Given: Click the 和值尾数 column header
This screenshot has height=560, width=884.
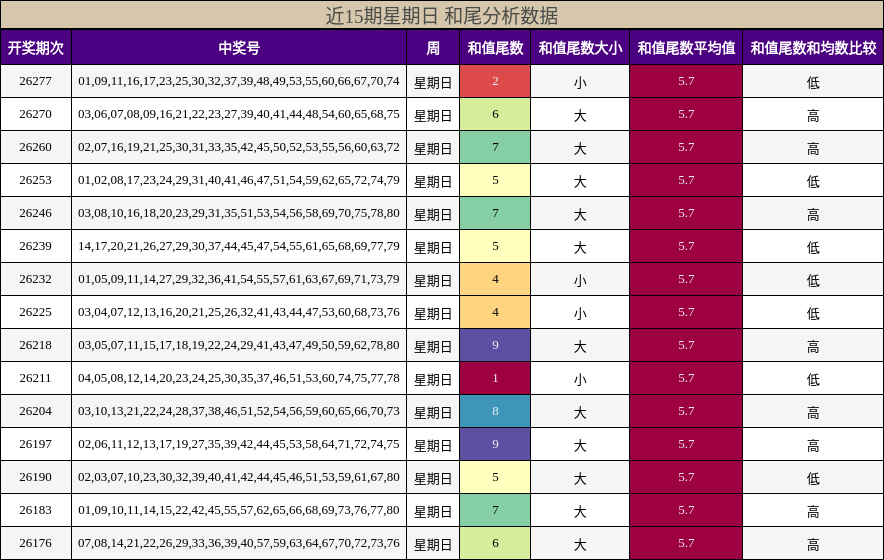Looking at the screenshot, I should [495, 48].
